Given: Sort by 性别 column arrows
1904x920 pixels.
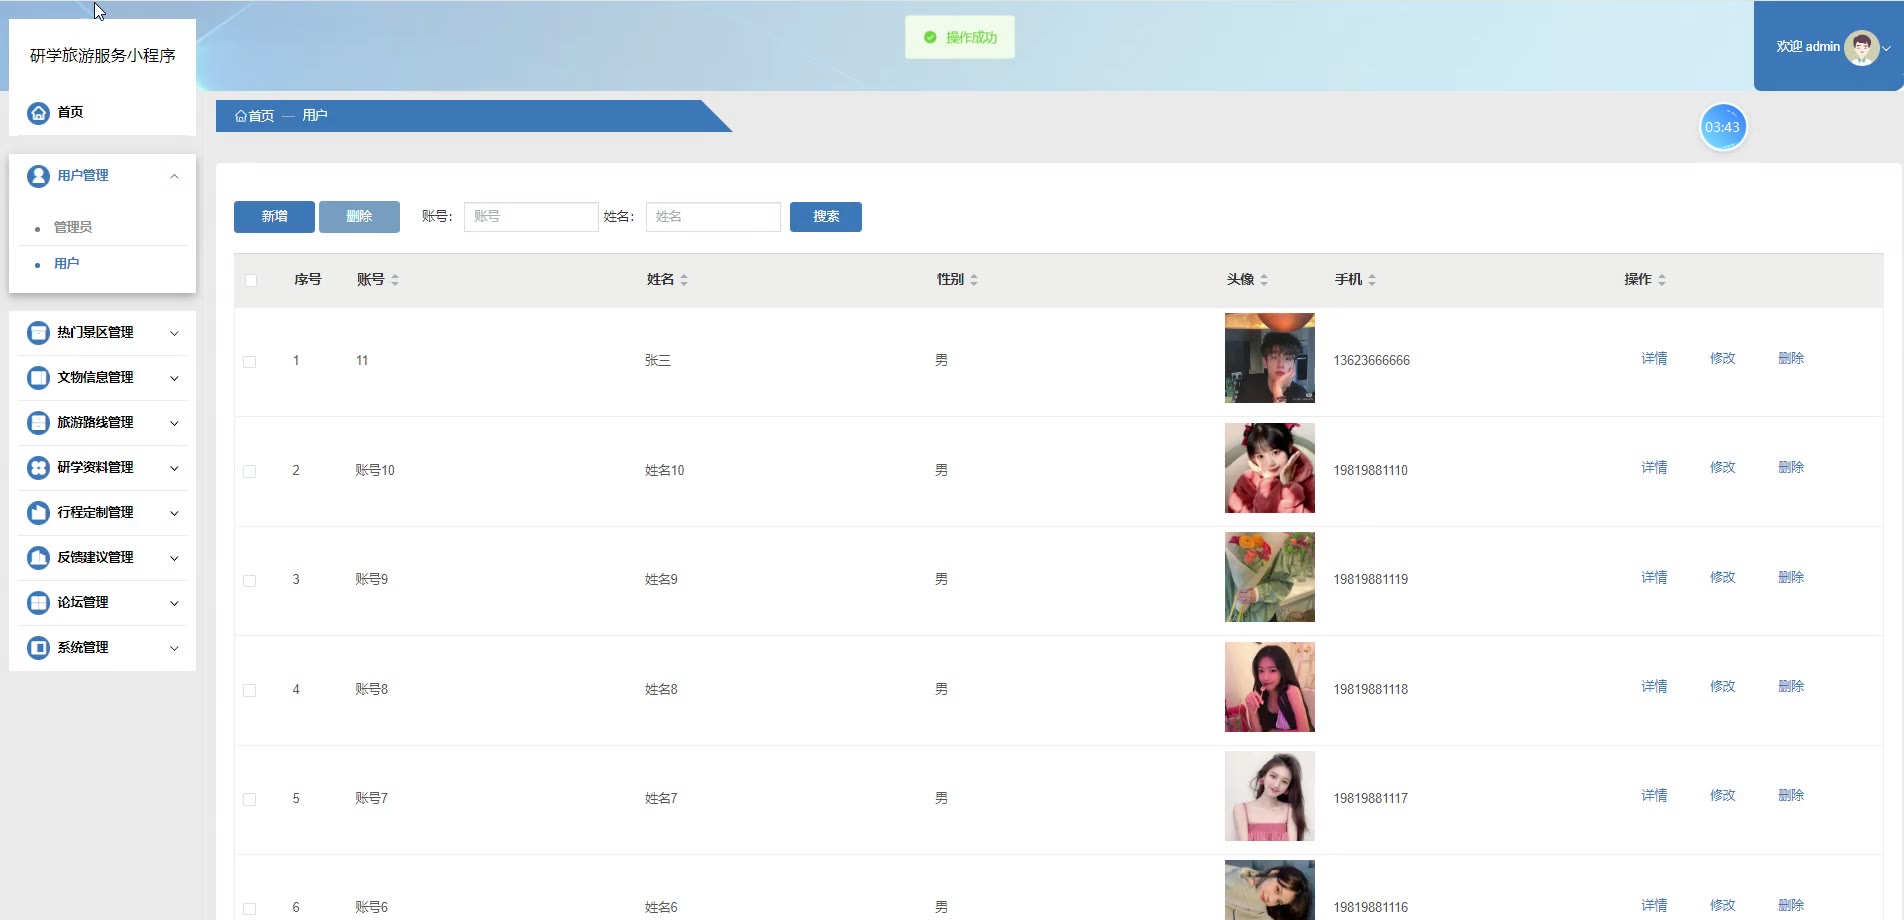Looking at the screenshot, I should click(974, 280).
